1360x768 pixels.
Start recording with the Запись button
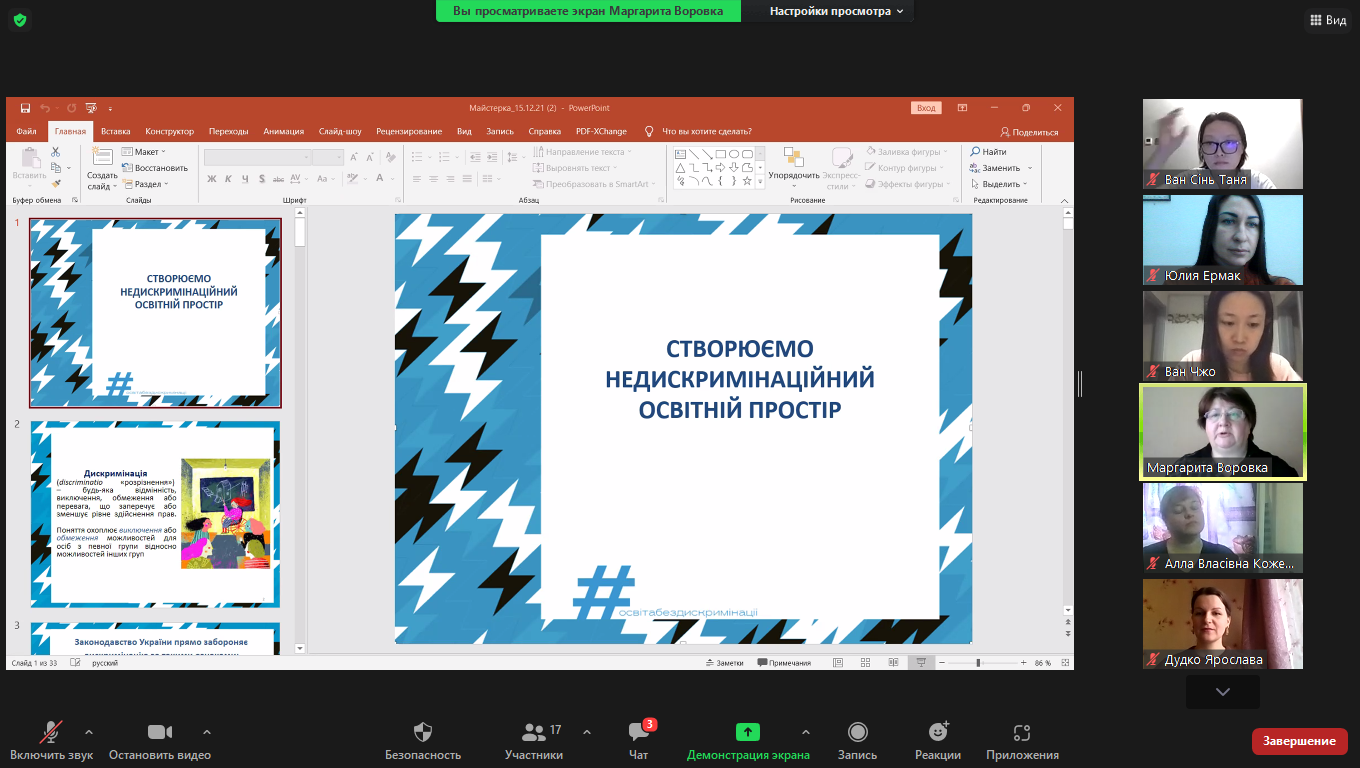tap(857, 732)
